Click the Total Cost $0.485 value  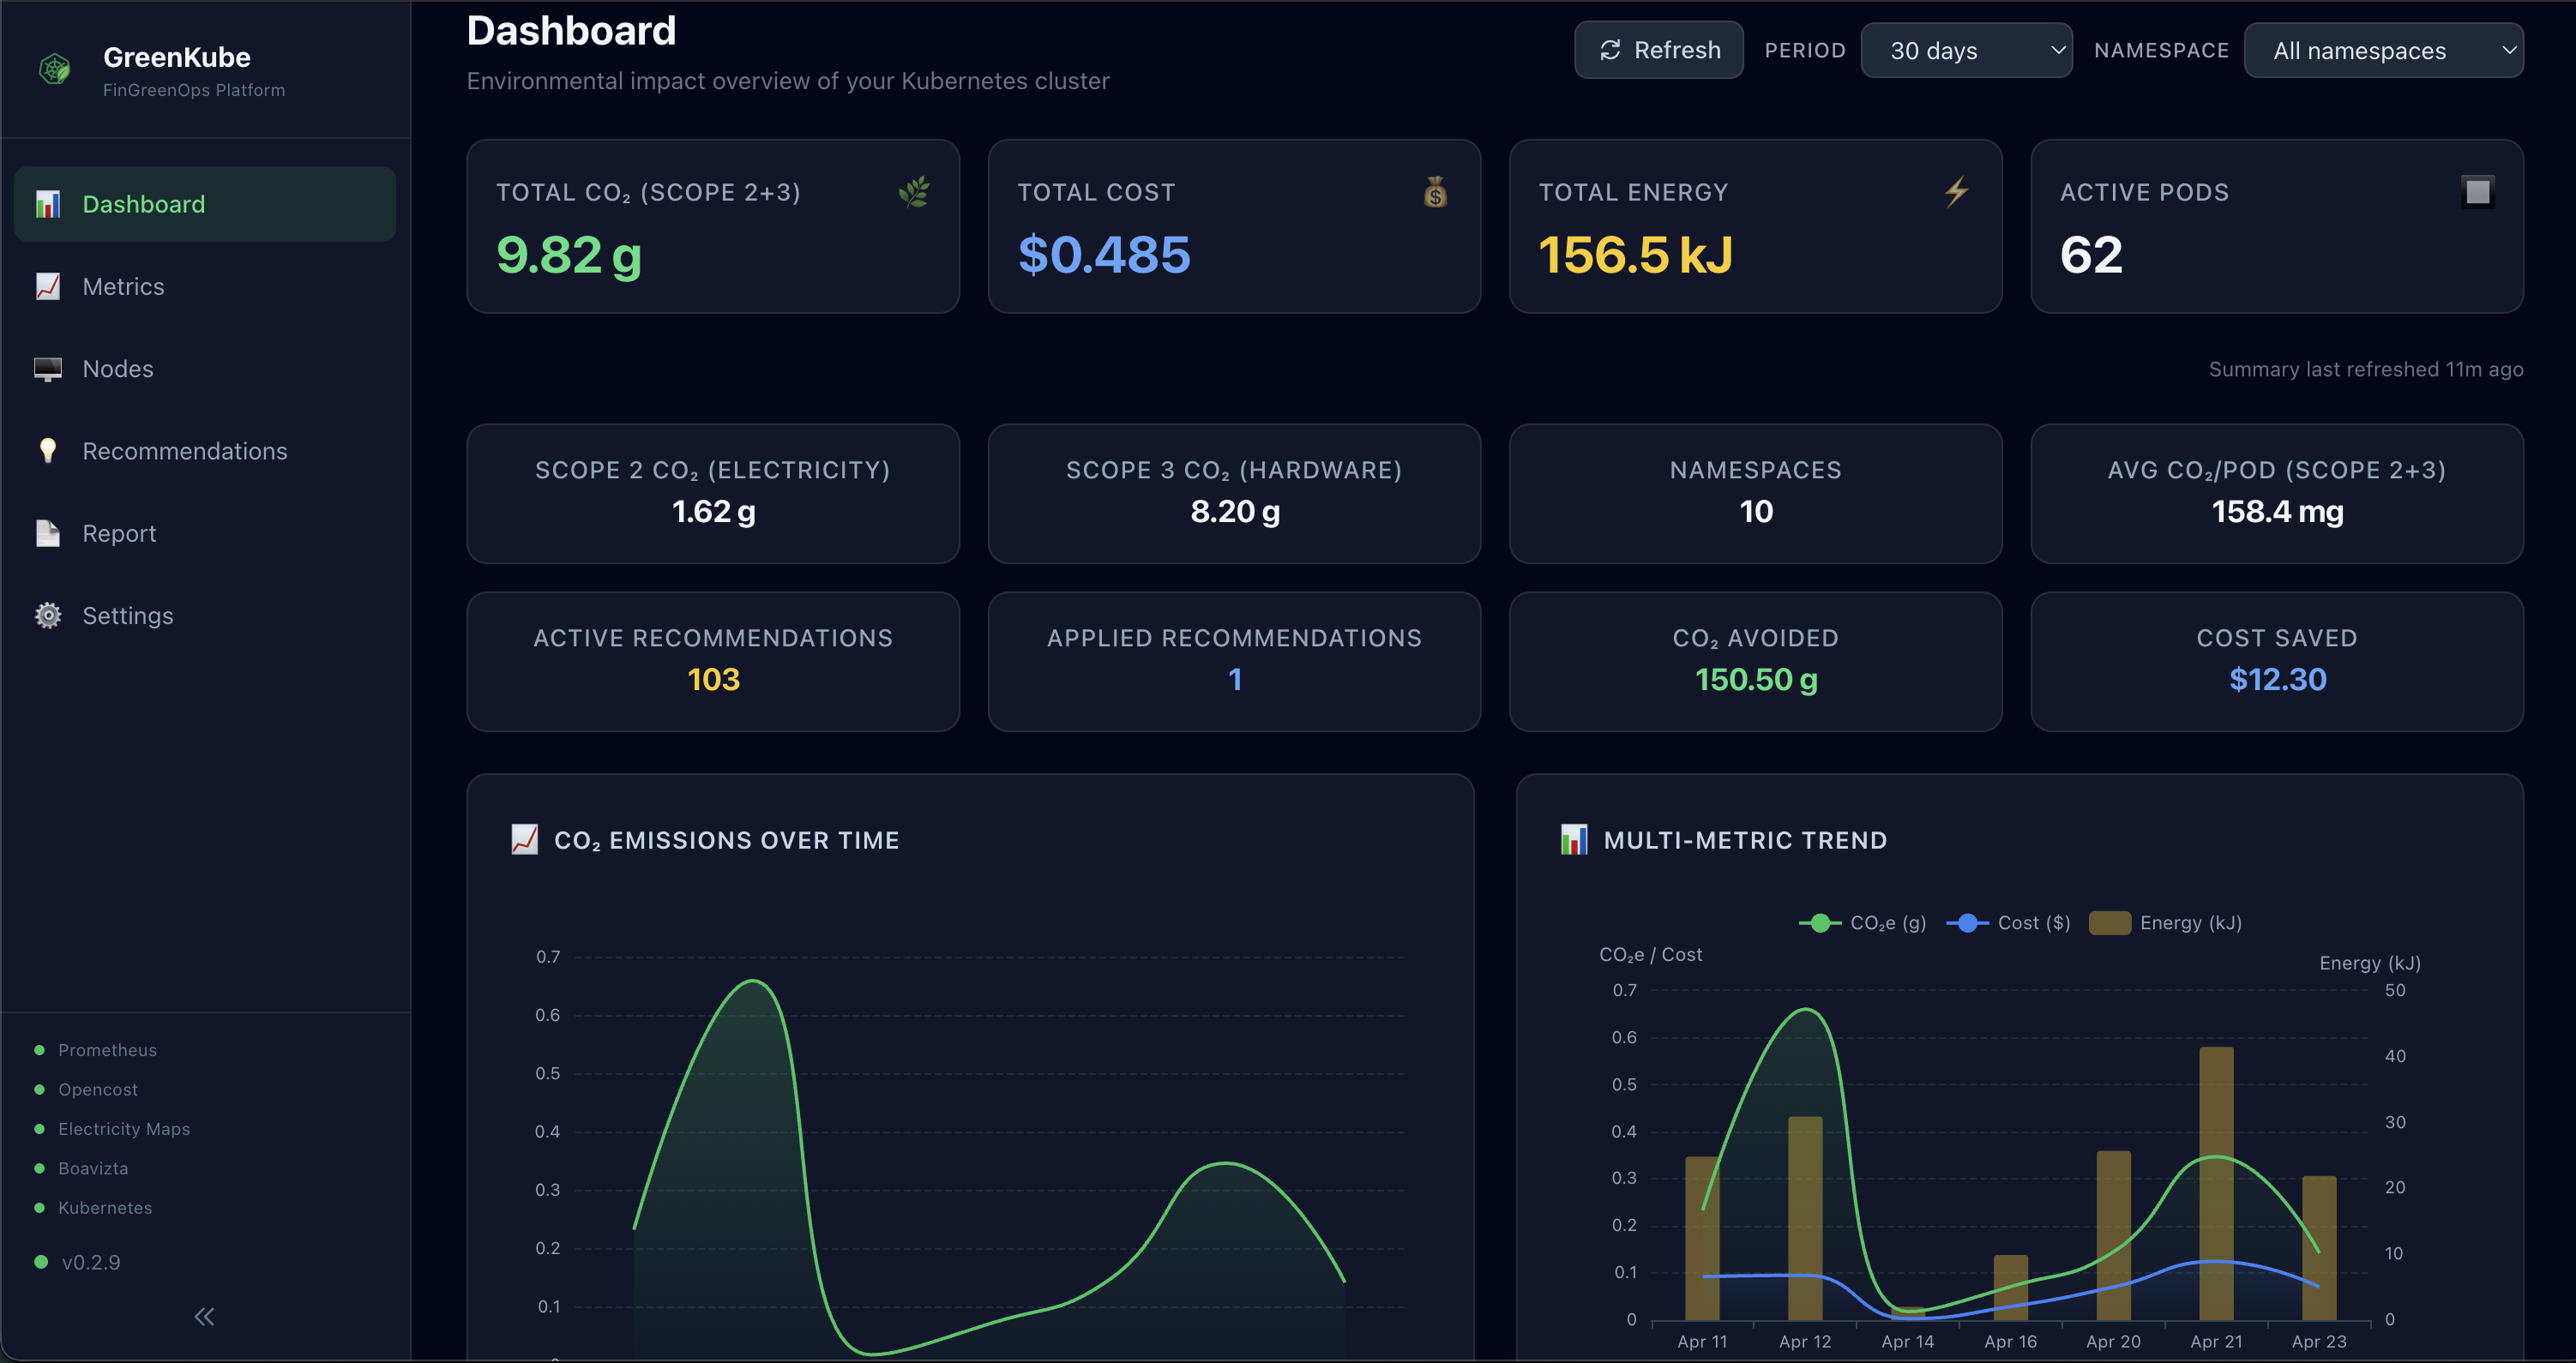[1104, 254]
